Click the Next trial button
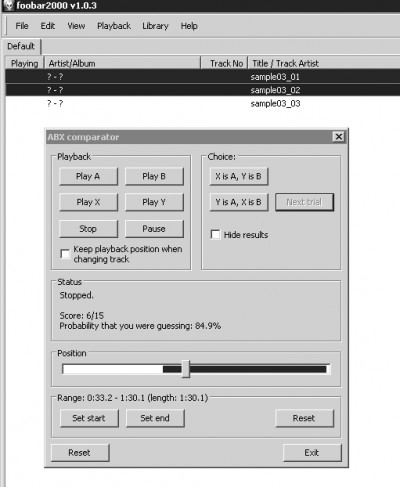 [304, 202]
